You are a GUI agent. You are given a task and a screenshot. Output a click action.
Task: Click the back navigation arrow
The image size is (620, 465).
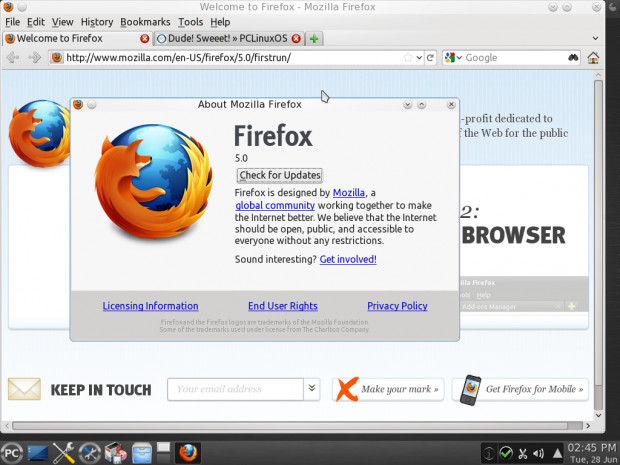13,58
